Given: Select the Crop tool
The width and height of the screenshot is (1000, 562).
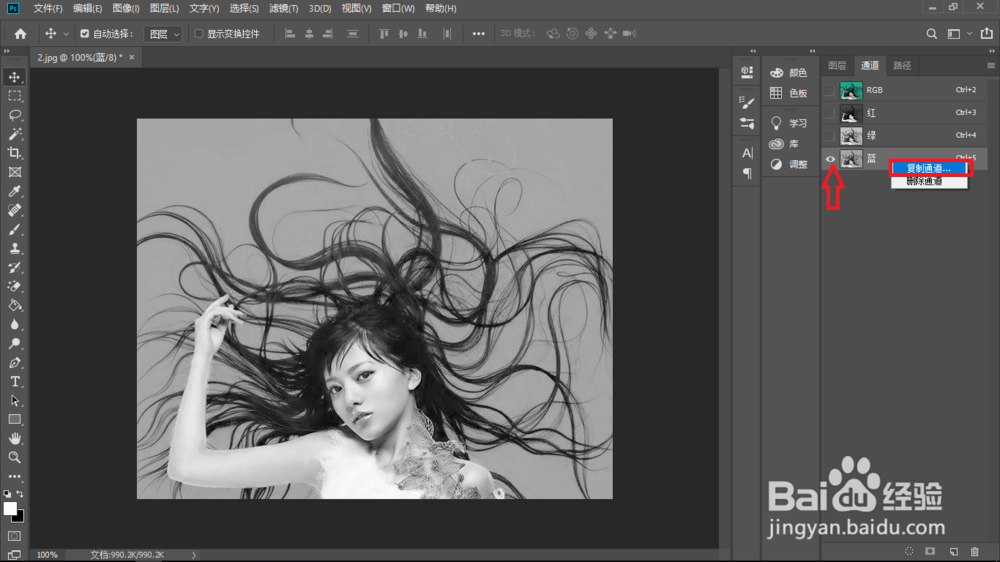Looking at the screenshot, I should [x=14, y=153].
